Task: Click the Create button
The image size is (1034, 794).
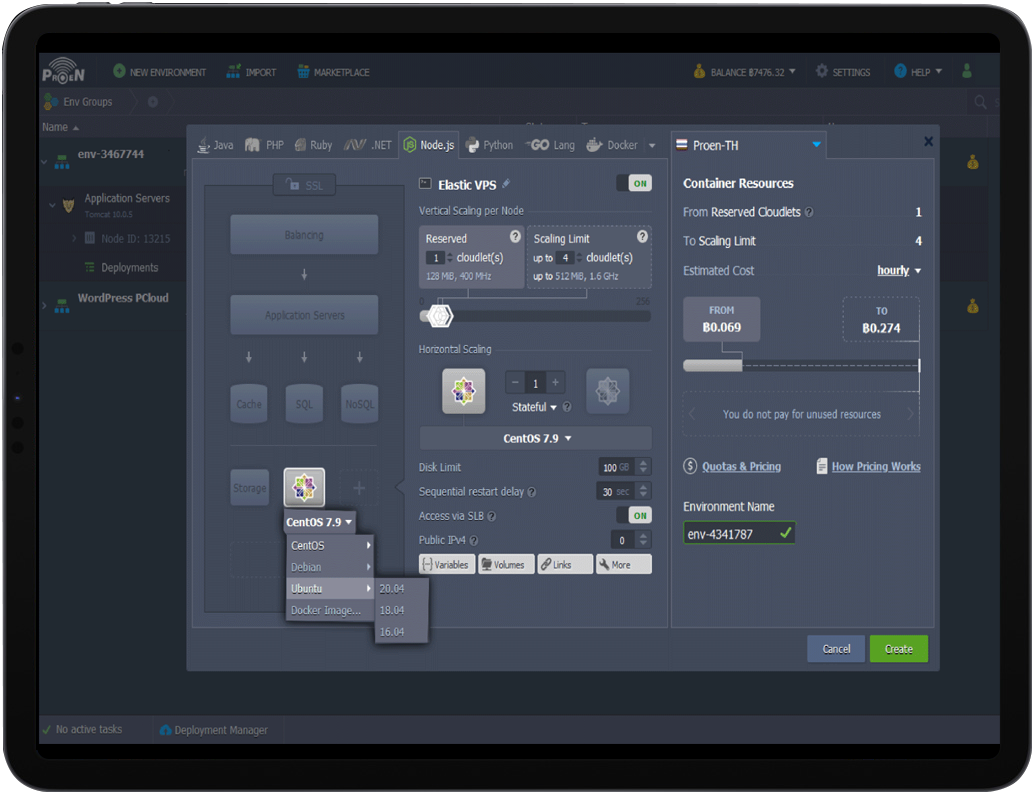Action: [x=899, y=649]
